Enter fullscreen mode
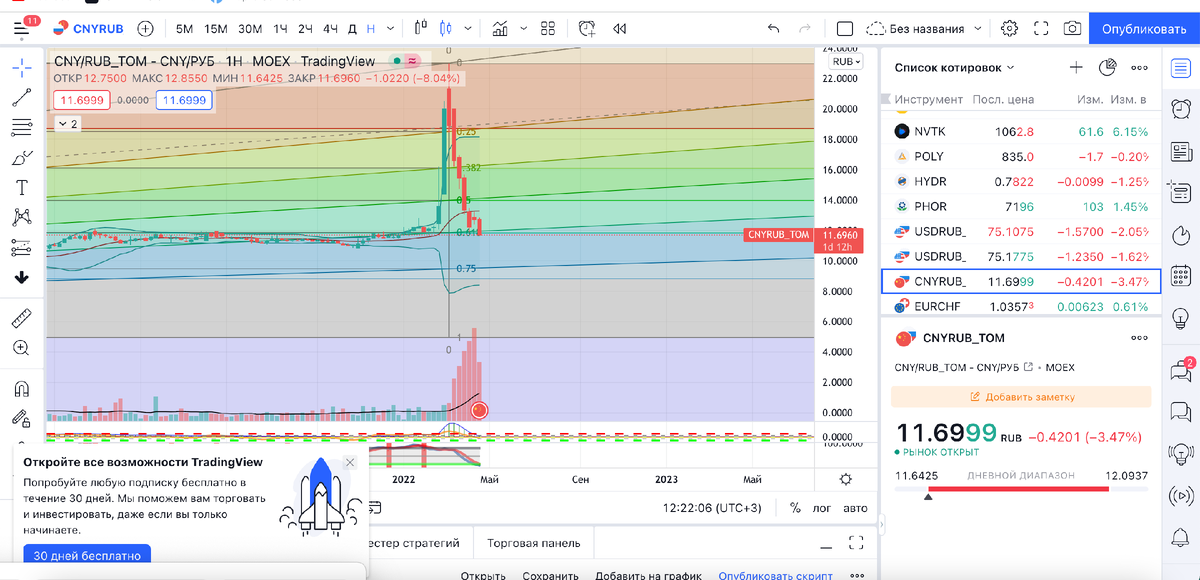The image size is (1200, 580). pos(1041,29)
